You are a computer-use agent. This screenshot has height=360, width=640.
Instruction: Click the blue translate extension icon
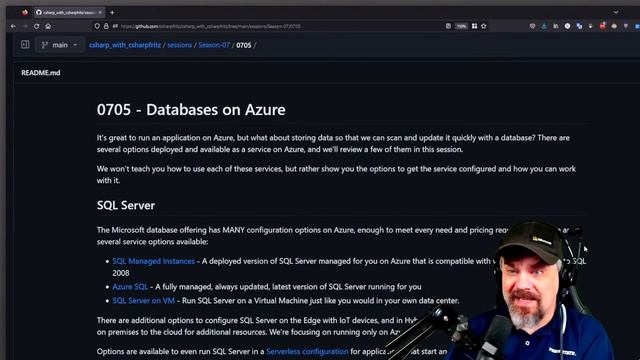[x=579, y=26]
